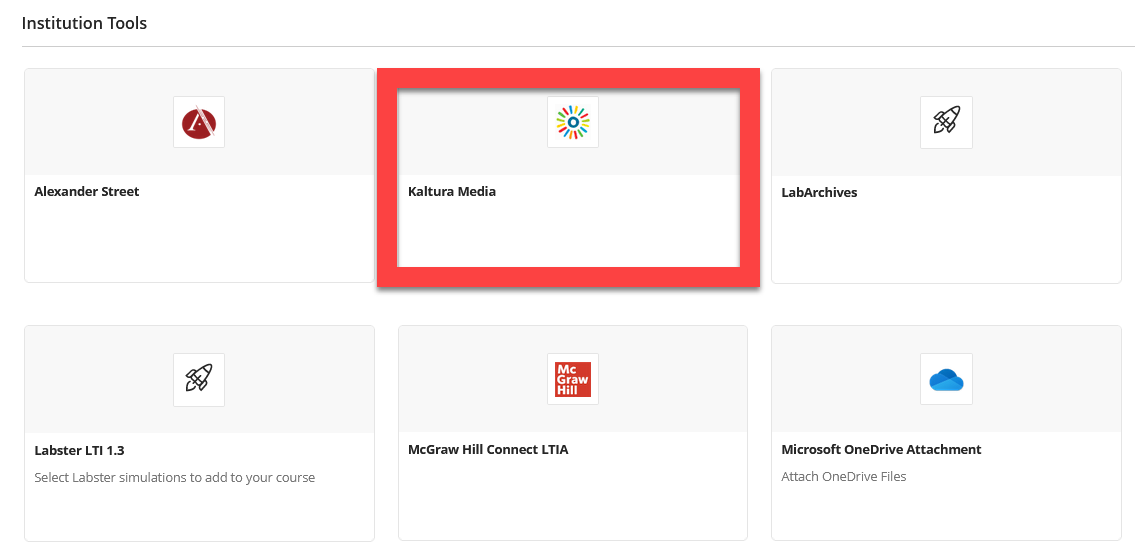This screenshot has width=1135, height=560.
Task: Open the LabArchives tool title
Action: pos(819,192)
